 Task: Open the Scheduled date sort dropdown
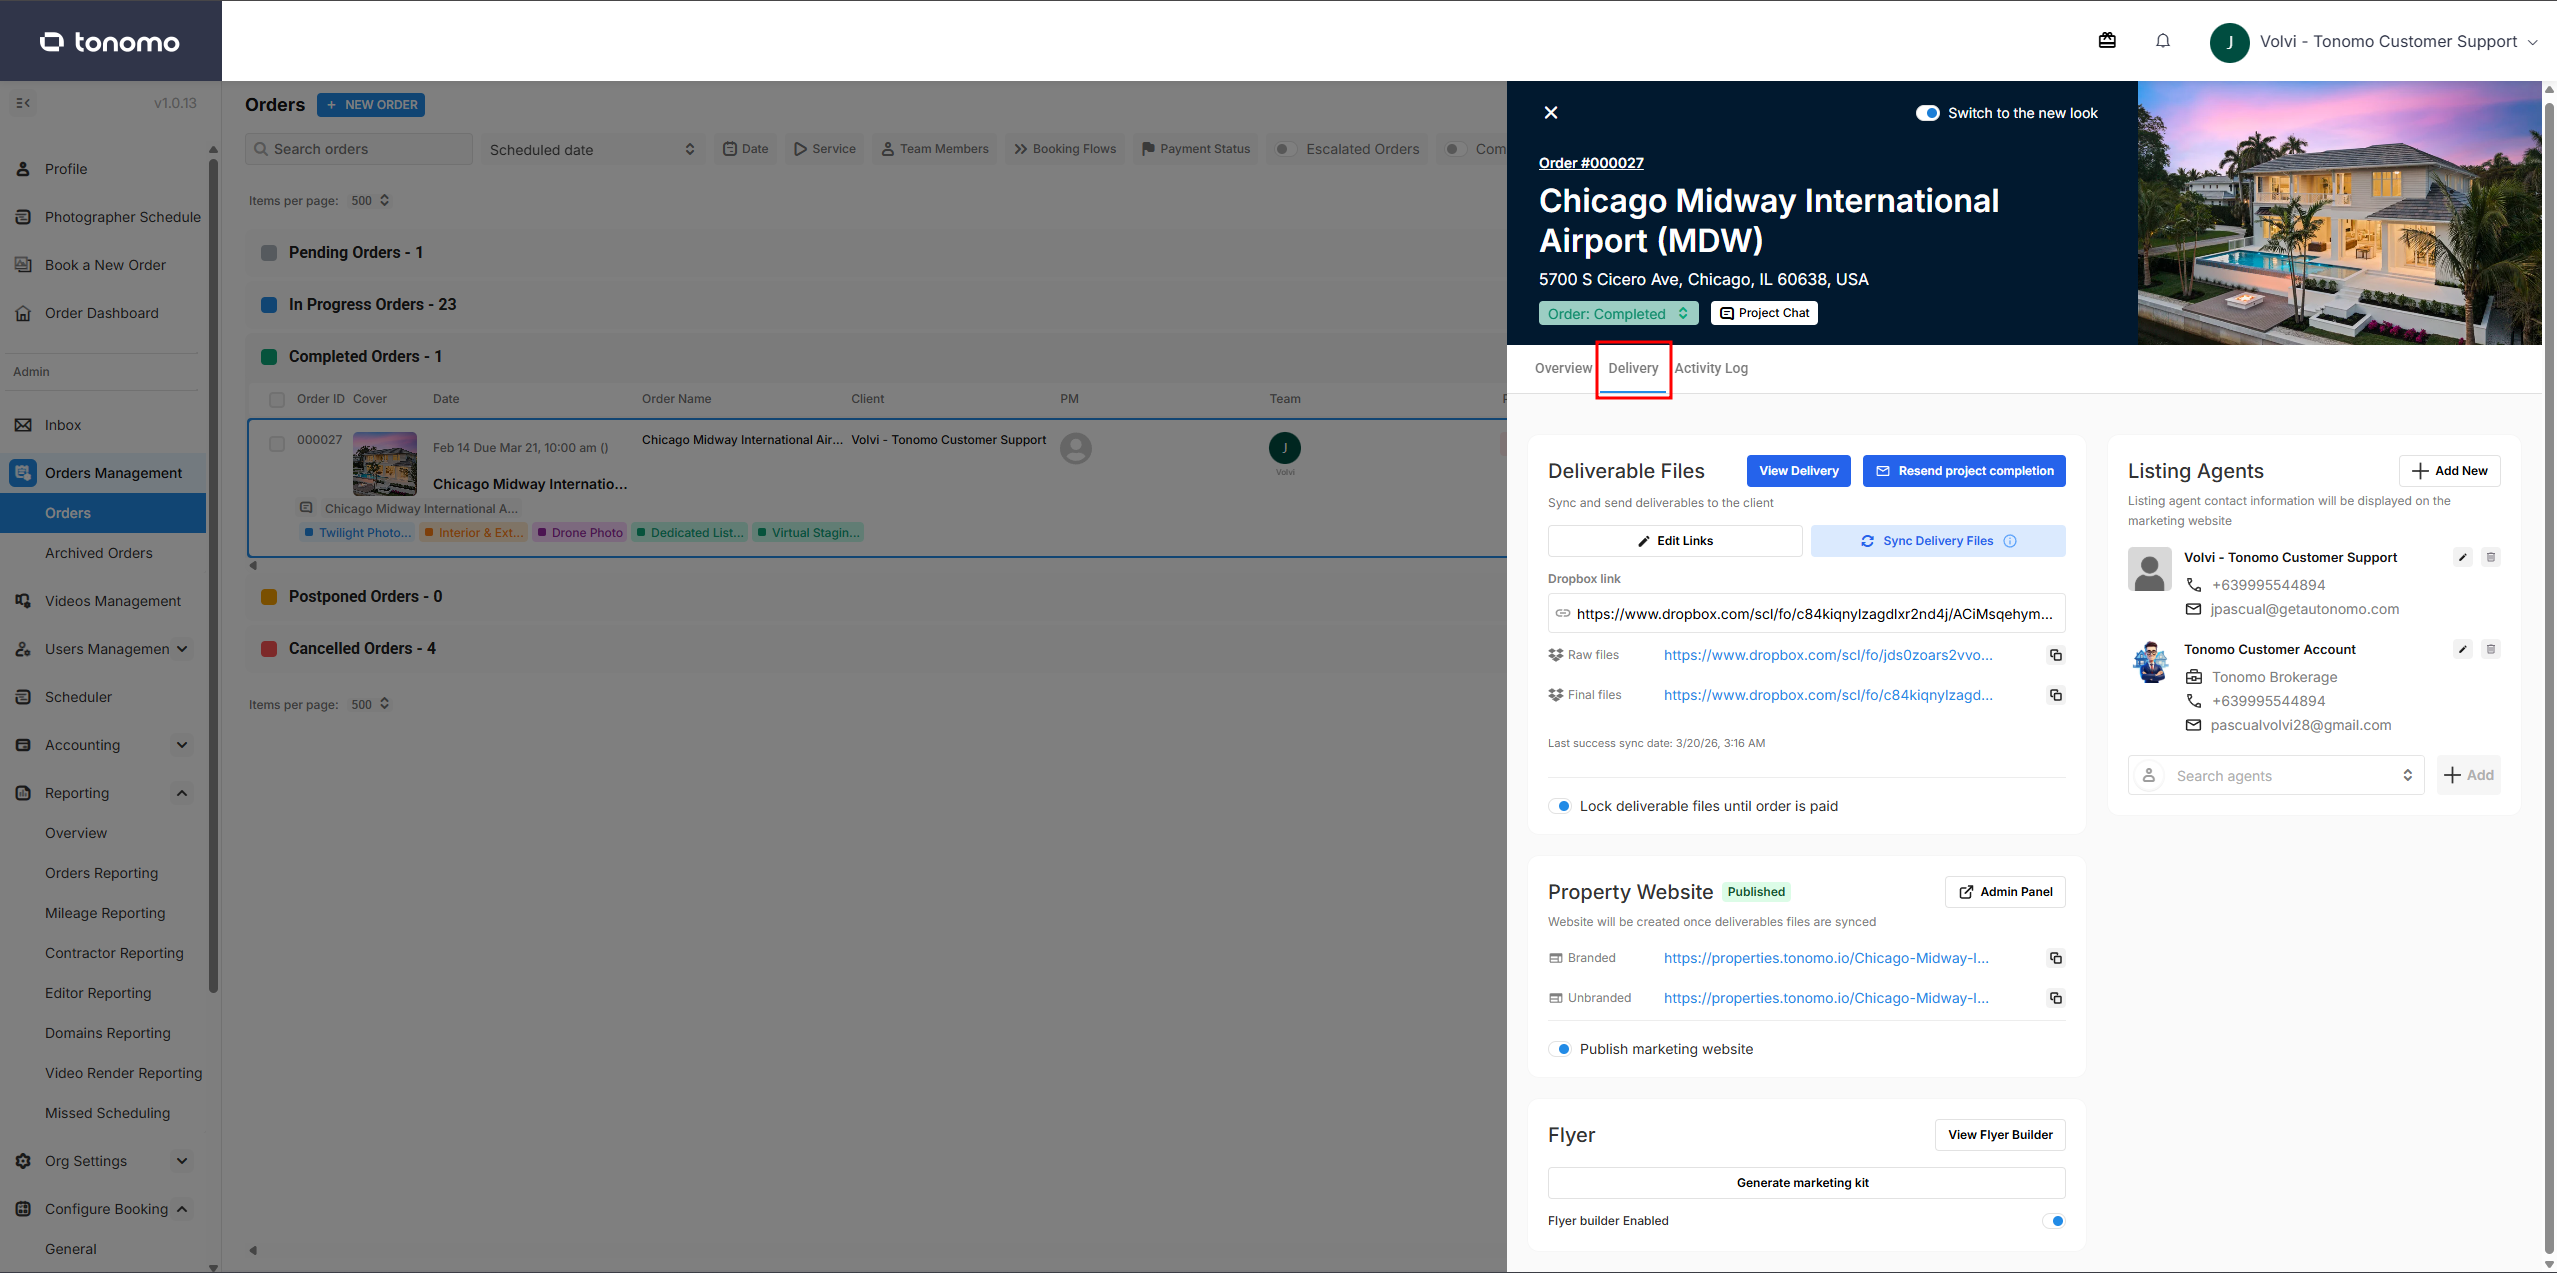(592, 149)
